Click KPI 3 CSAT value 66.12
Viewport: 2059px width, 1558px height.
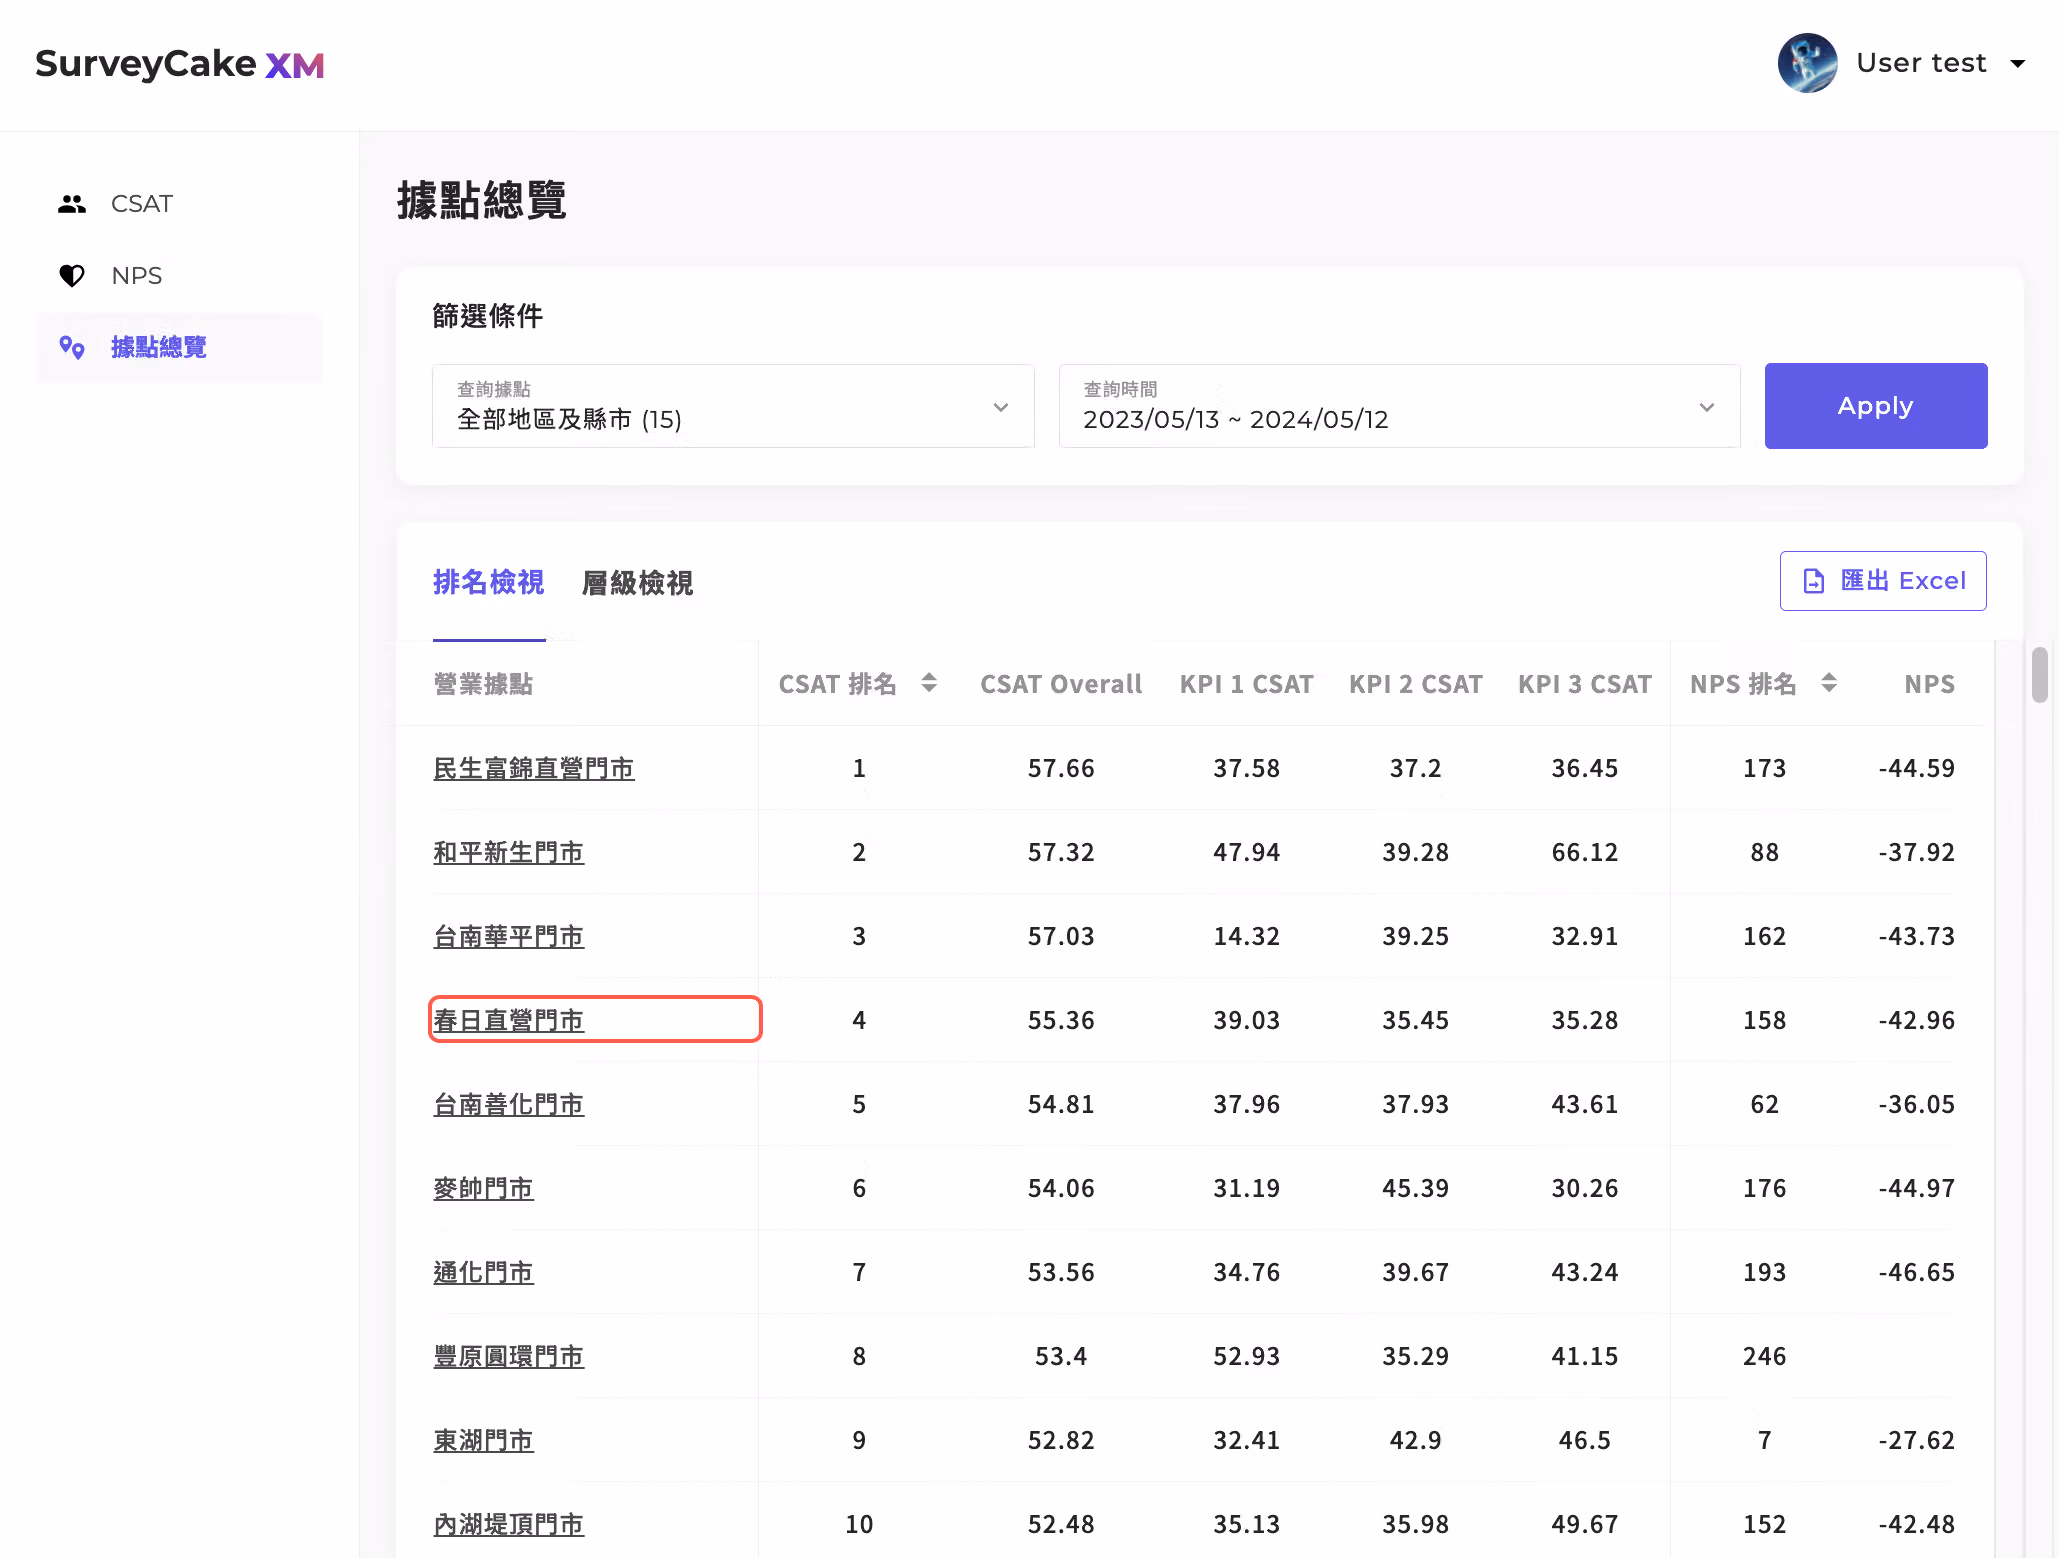(x=1585, y=853)
